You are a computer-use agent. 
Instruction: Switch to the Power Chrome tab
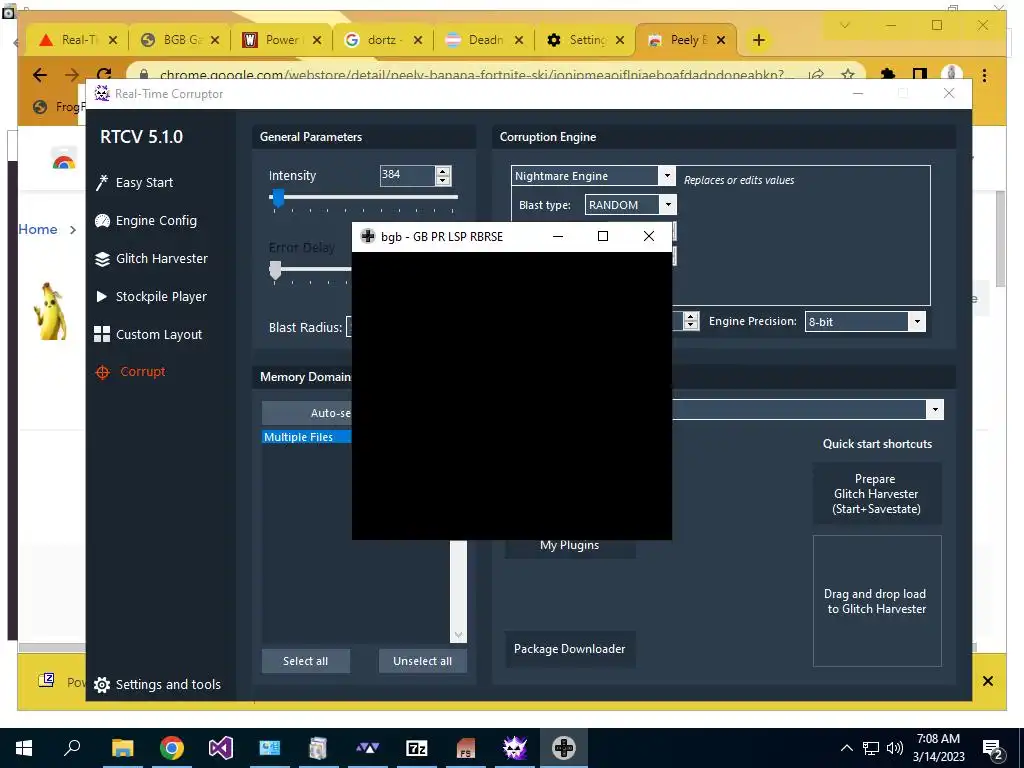pyautogui.click(x=282, y=40)
